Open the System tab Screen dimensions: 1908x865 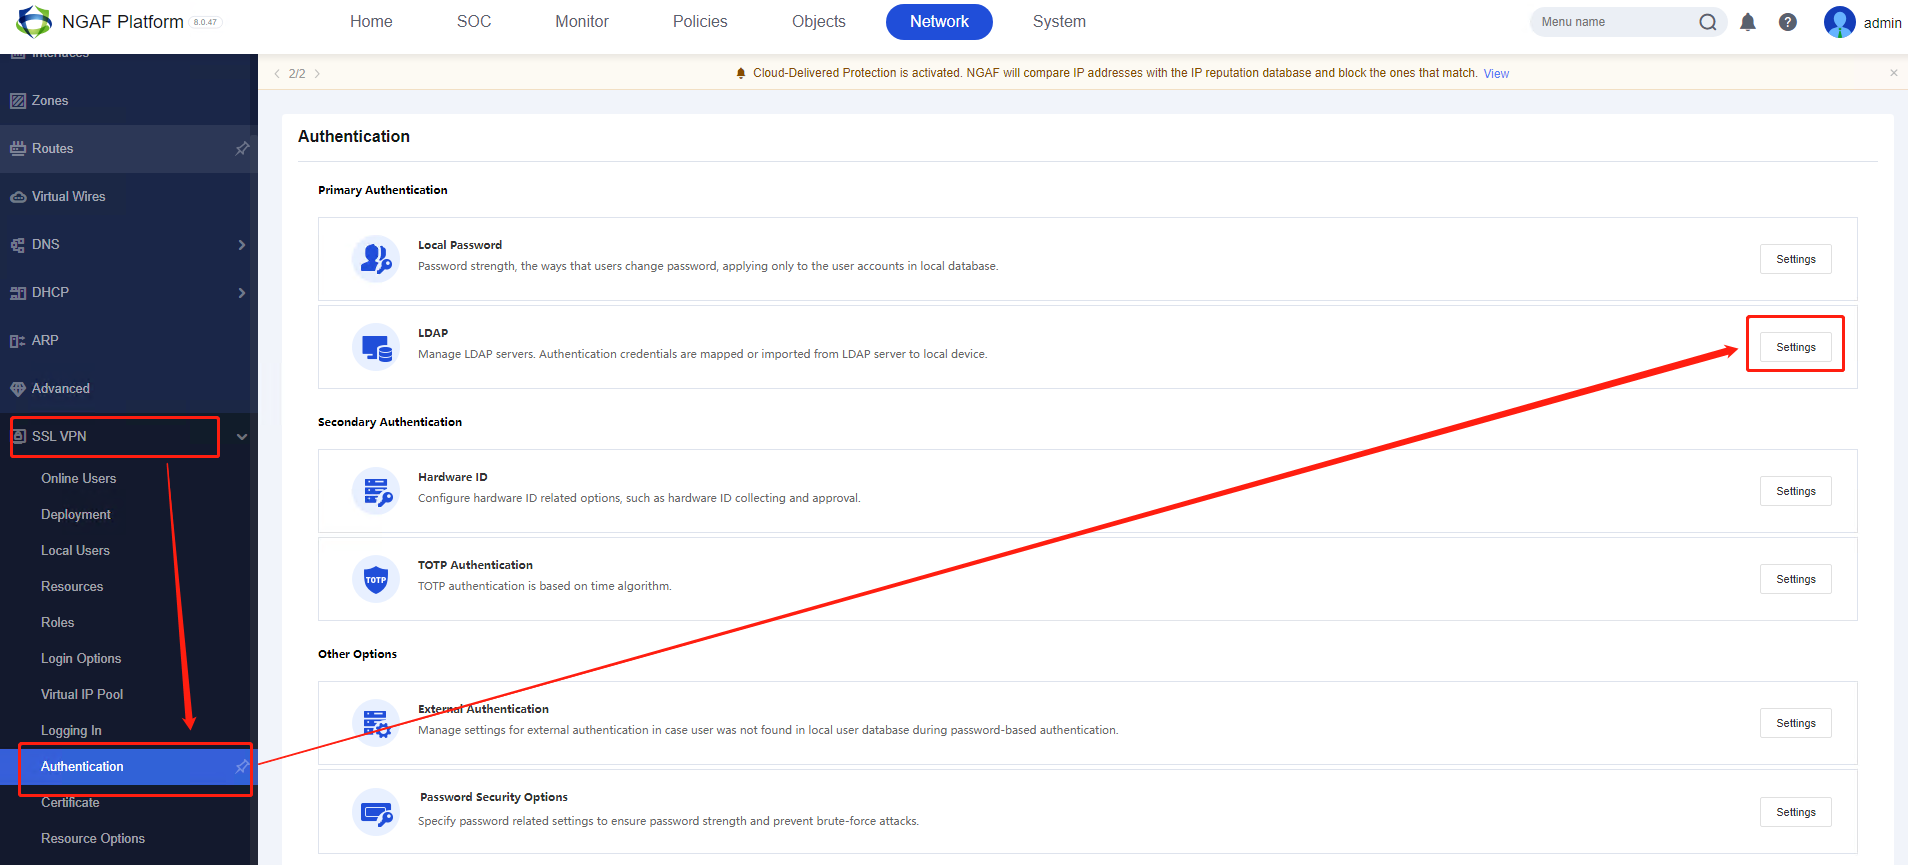tap(1059, 22)
